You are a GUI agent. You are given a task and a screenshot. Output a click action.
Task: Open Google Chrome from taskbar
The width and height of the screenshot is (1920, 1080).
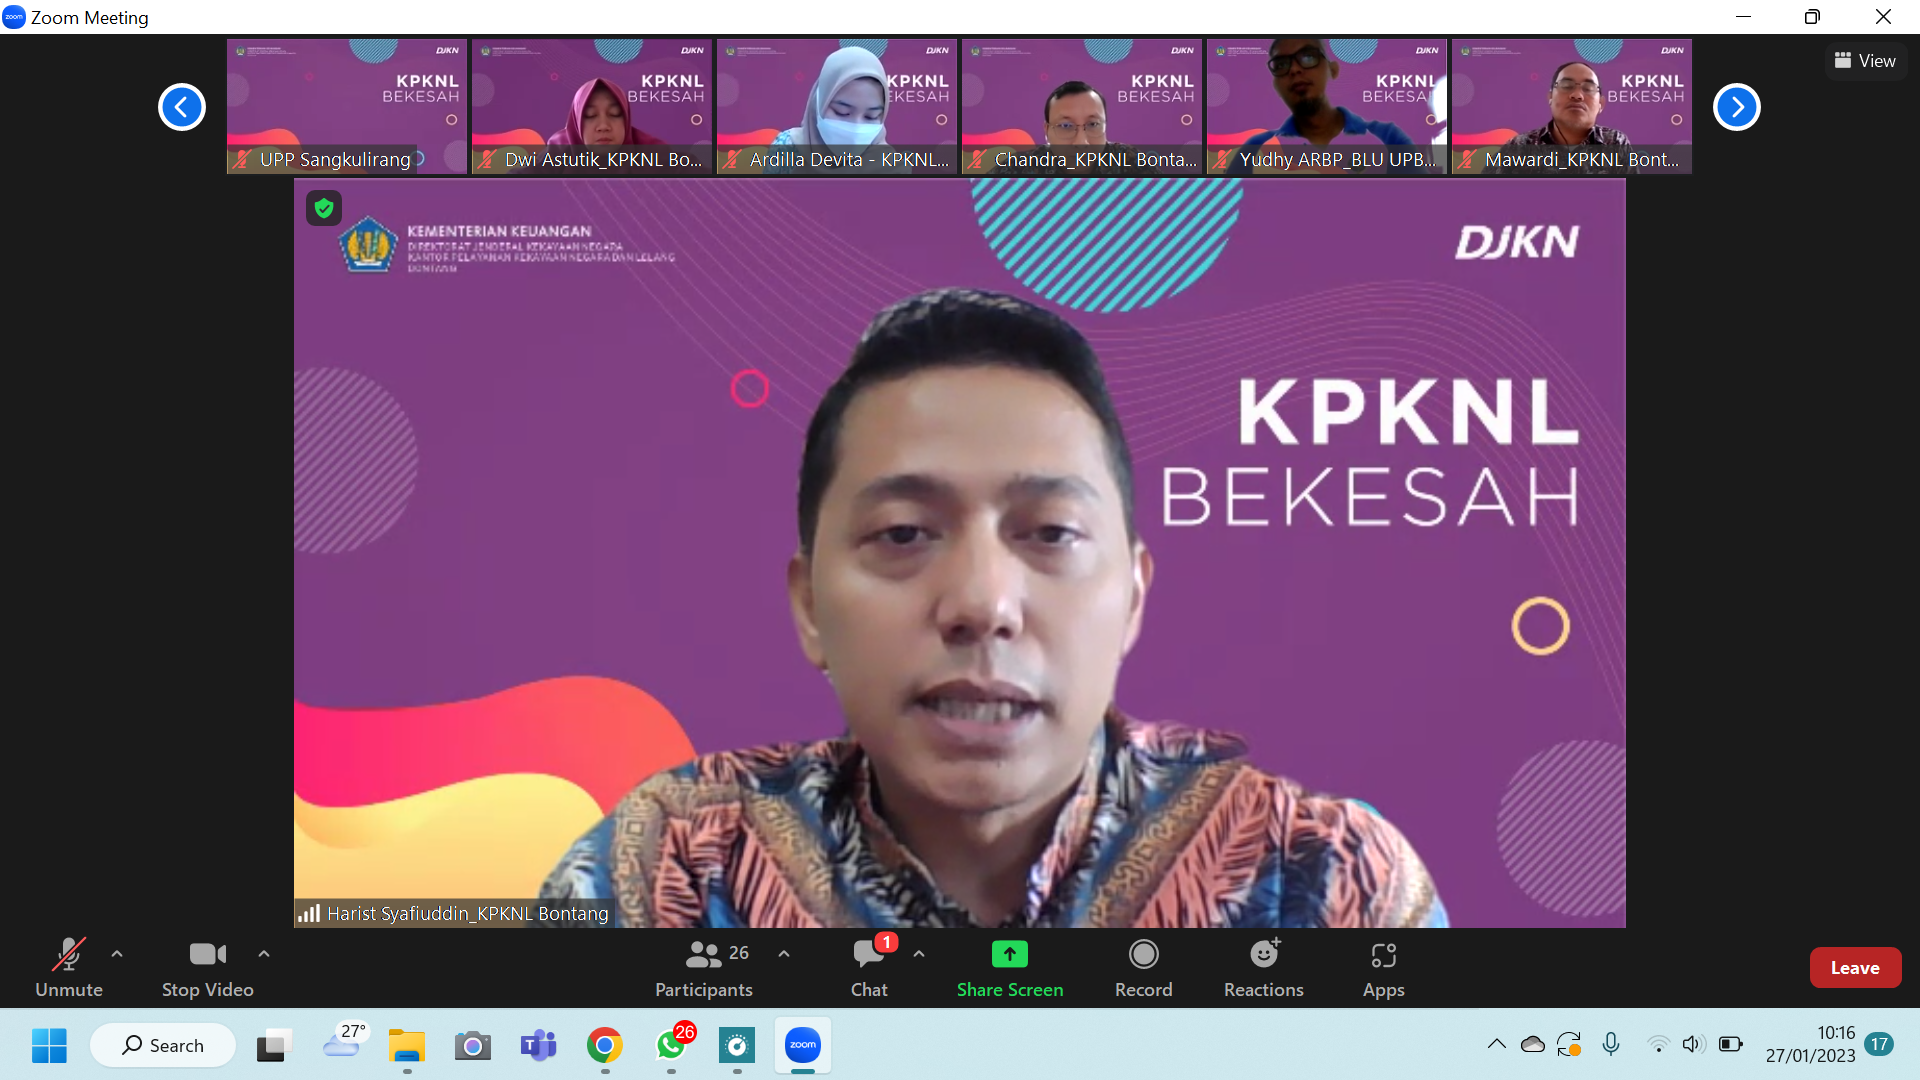tap(605, 1045)
